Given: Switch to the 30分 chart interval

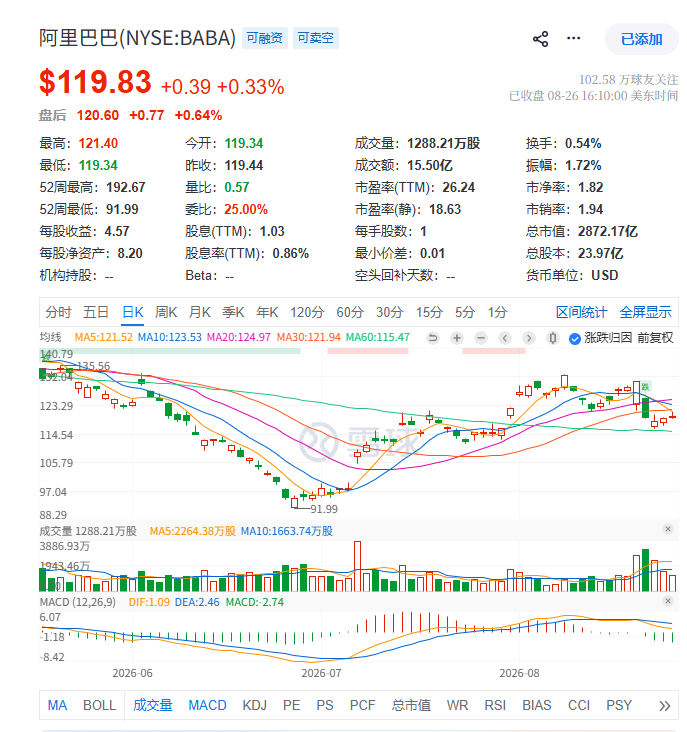Looking at the screenshot, I should click(390, 312).
